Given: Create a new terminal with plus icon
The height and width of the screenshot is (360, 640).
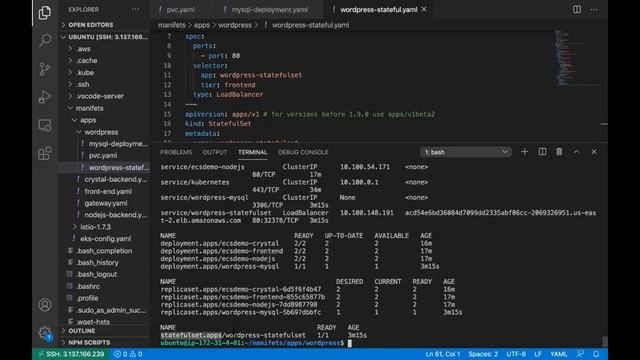Looking at the screenshot, I should click(x=524, y=152).
